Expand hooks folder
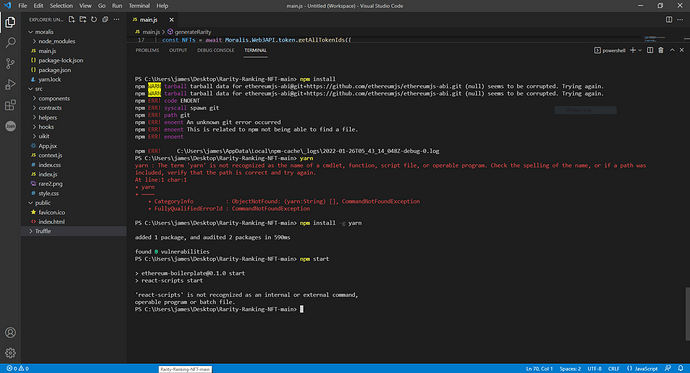The height and width of the screenshot is (373, 690). (x=74, y=127)
